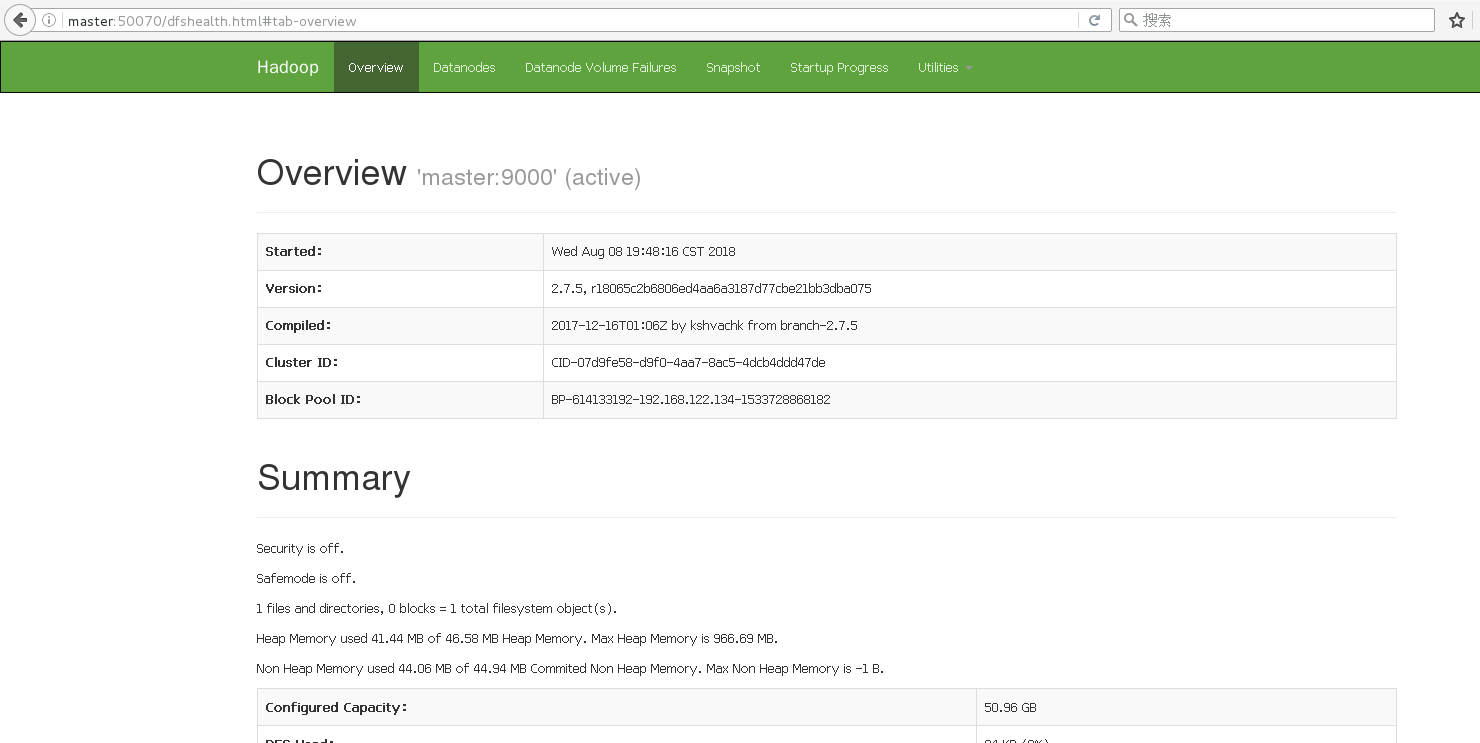Click the Block Pool ID value

tap(690, 400)
